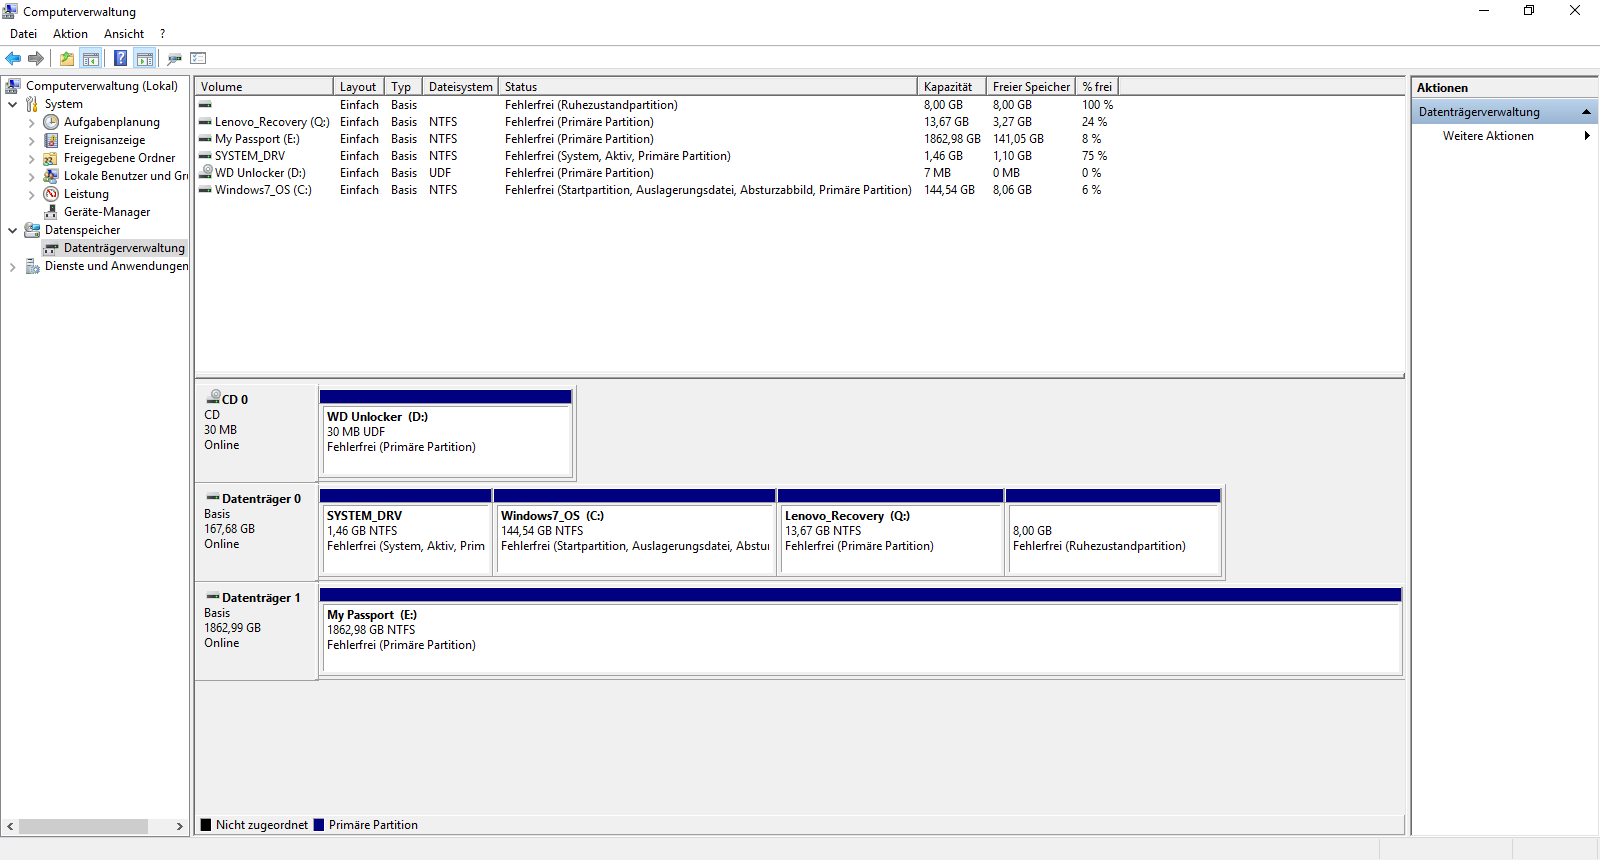The image size is (1600, 860).
Task: Open the ? help menu
Action: pyautogui.click(x=163, y=34)
